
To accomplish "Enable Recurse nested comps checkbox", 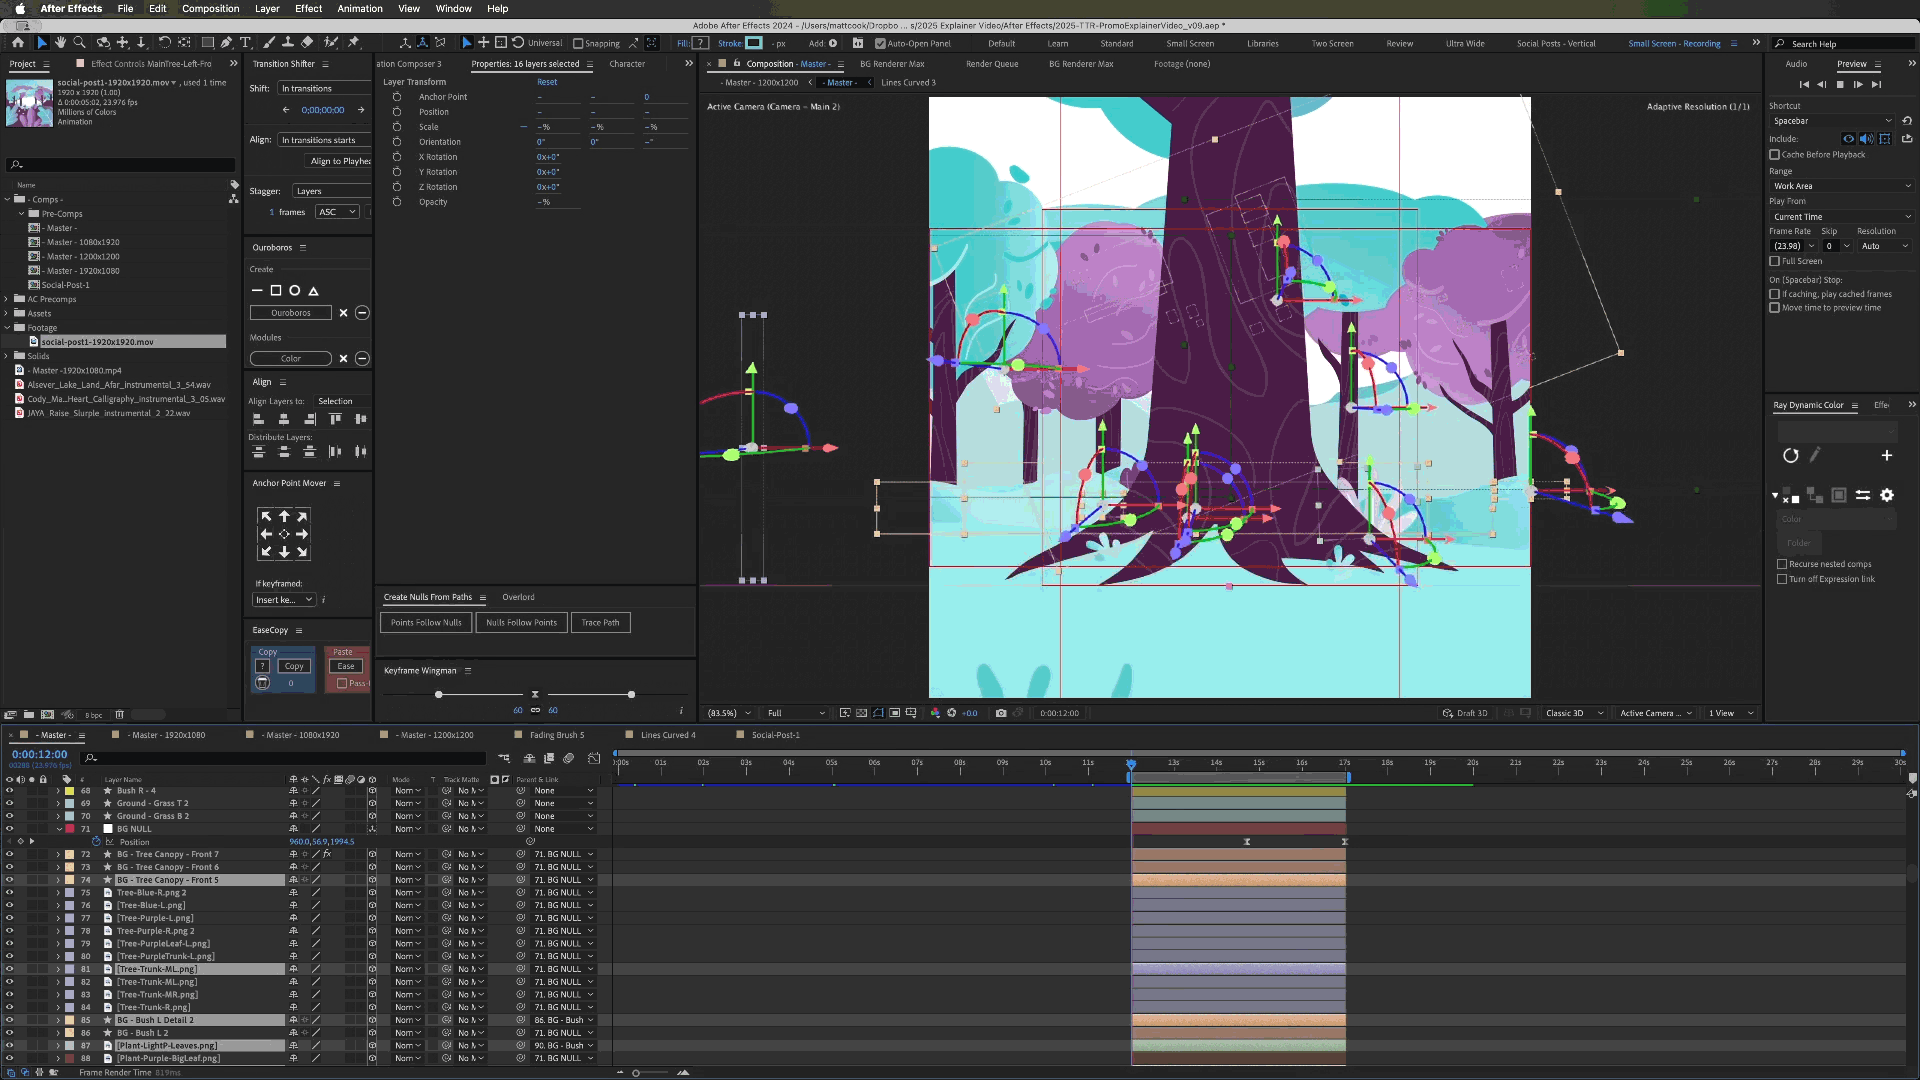I will [1782, 564].
